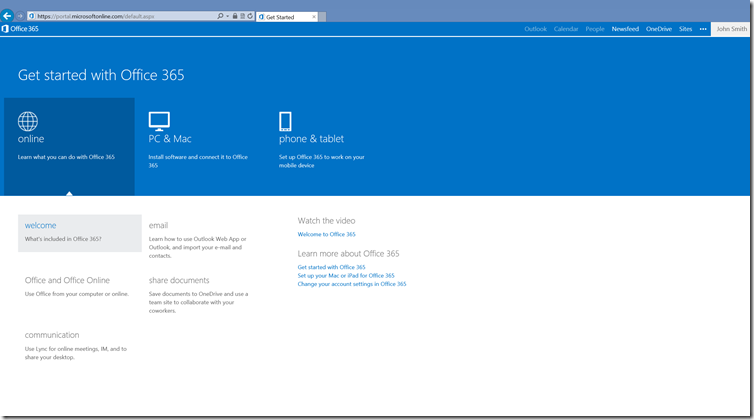Click the refresh icon in address bar
Viewport: 754px width, 420px height.
(x=250, y=16)
